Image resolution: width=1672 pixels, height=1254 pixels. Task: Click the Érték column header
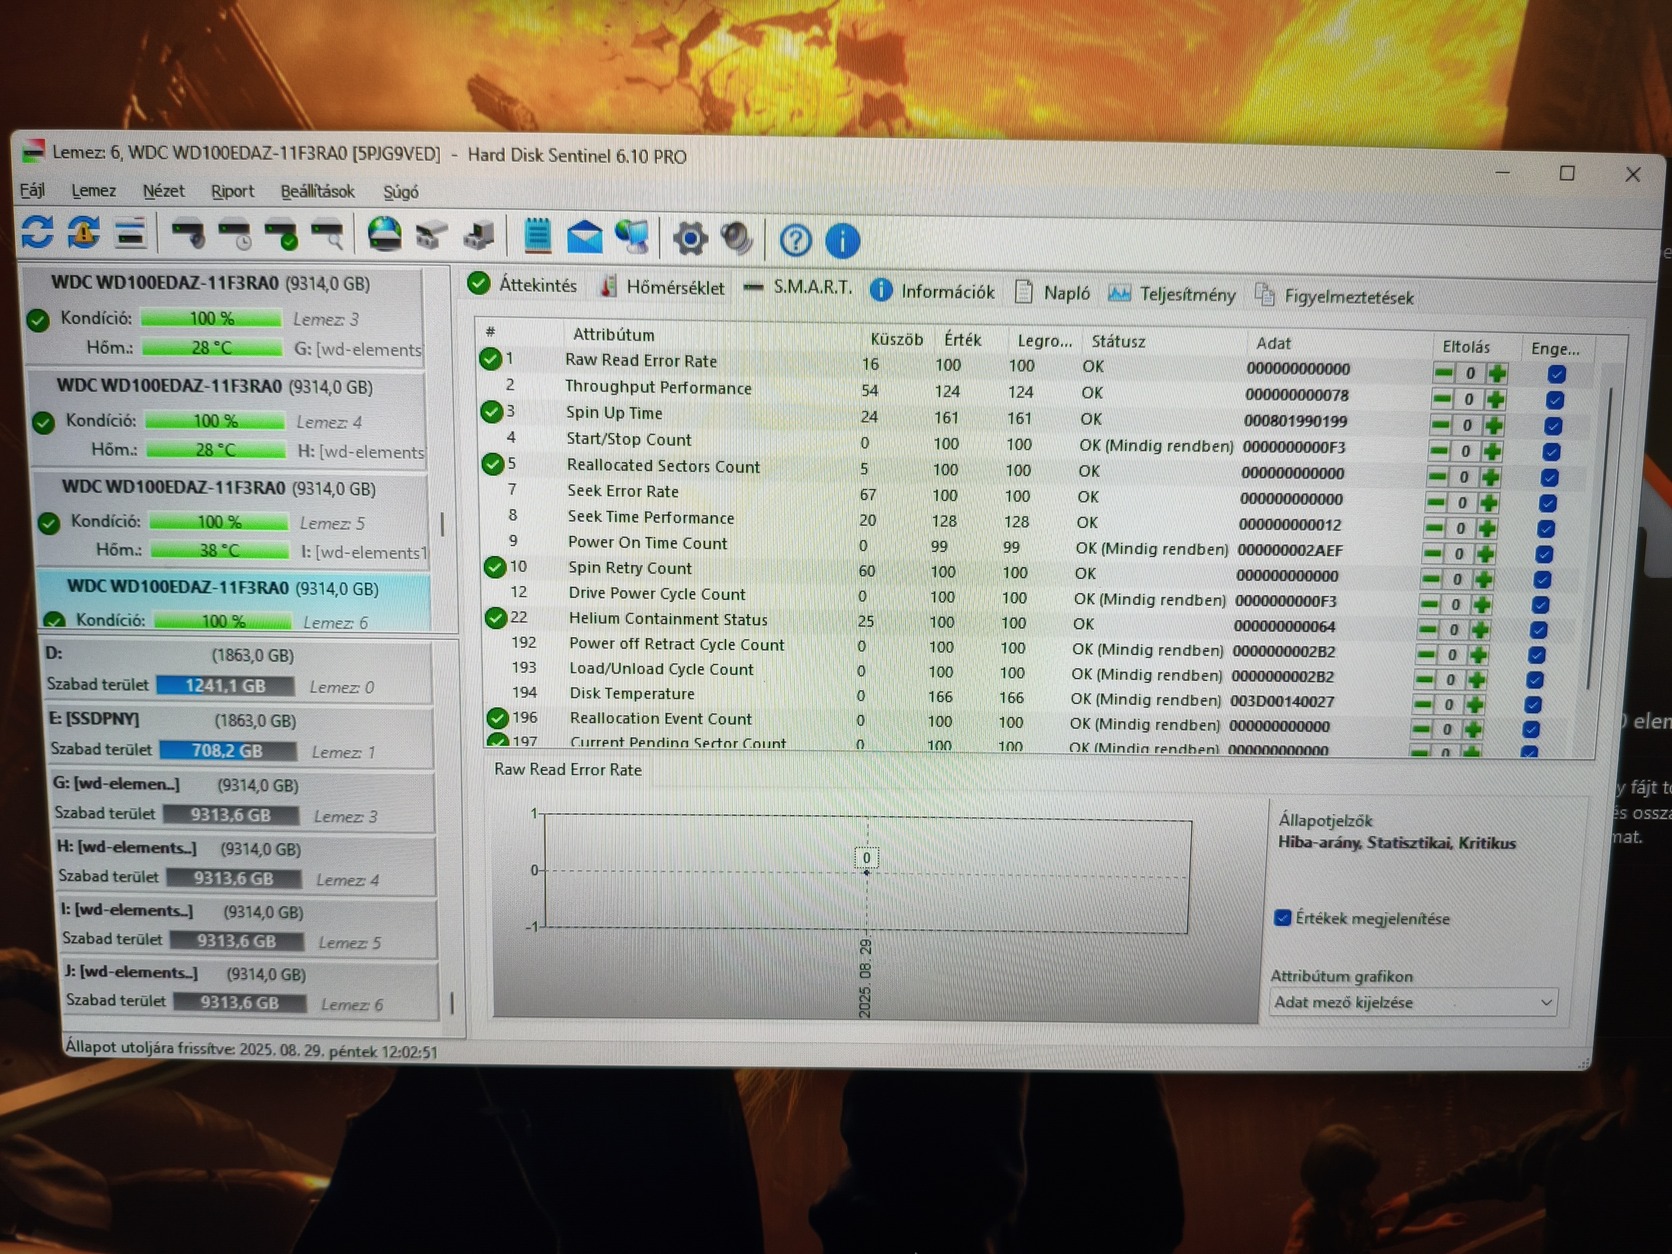(x=962, y=340)
